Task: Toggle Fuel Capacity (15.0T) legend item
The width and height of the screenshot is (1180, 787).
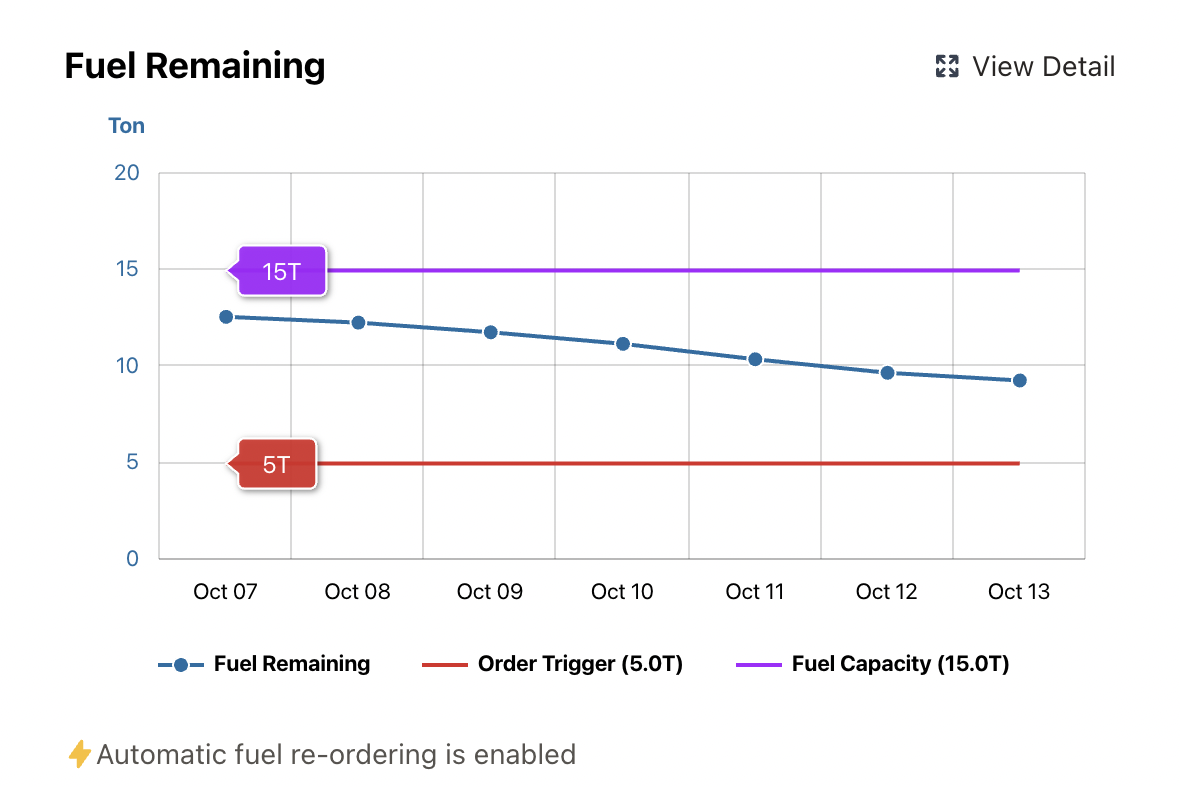Action: [x=900, y=664]
